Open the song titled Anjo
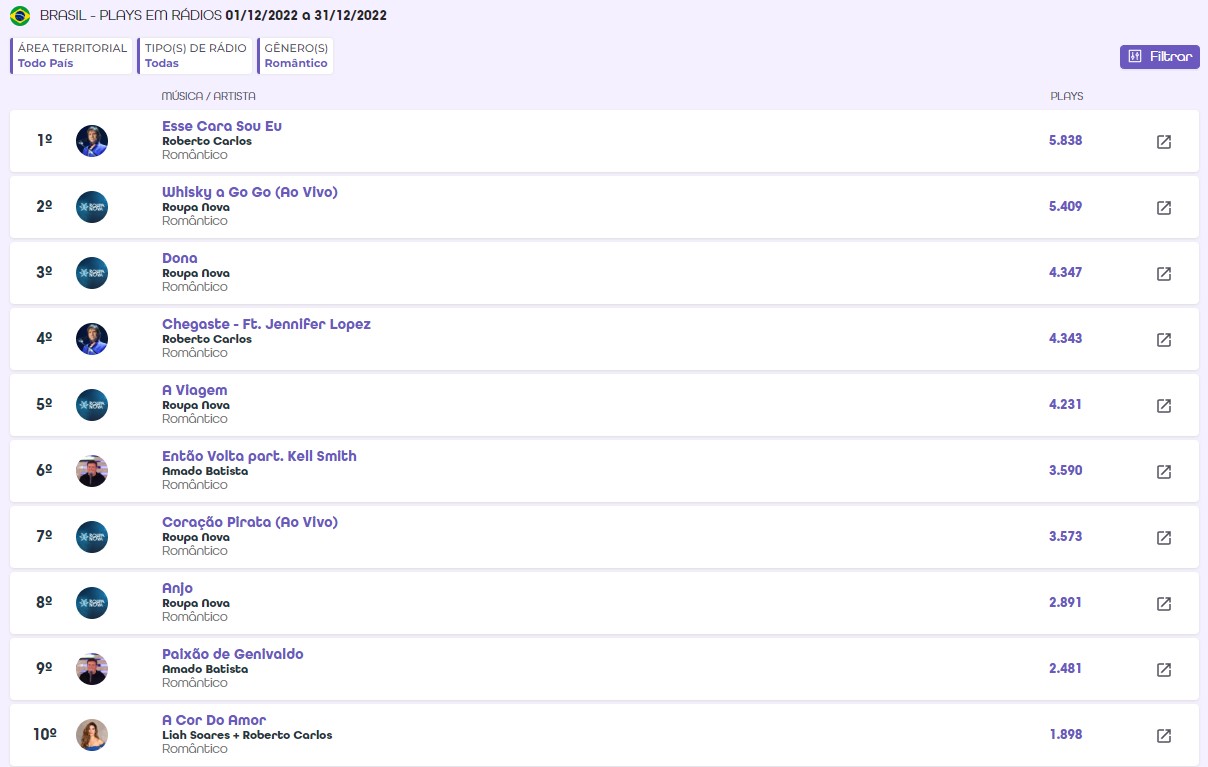1208x767 pixels. coord(177,588)
